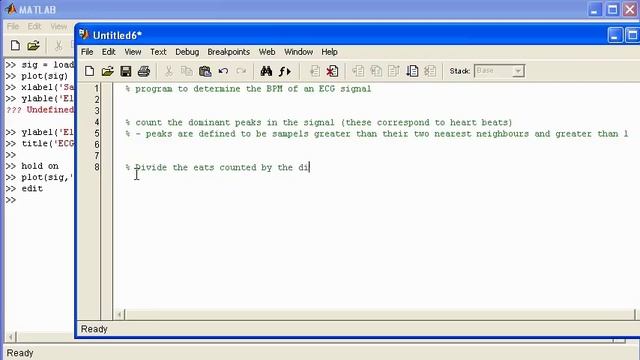Open the Text menu in the editor

[158, 52]
